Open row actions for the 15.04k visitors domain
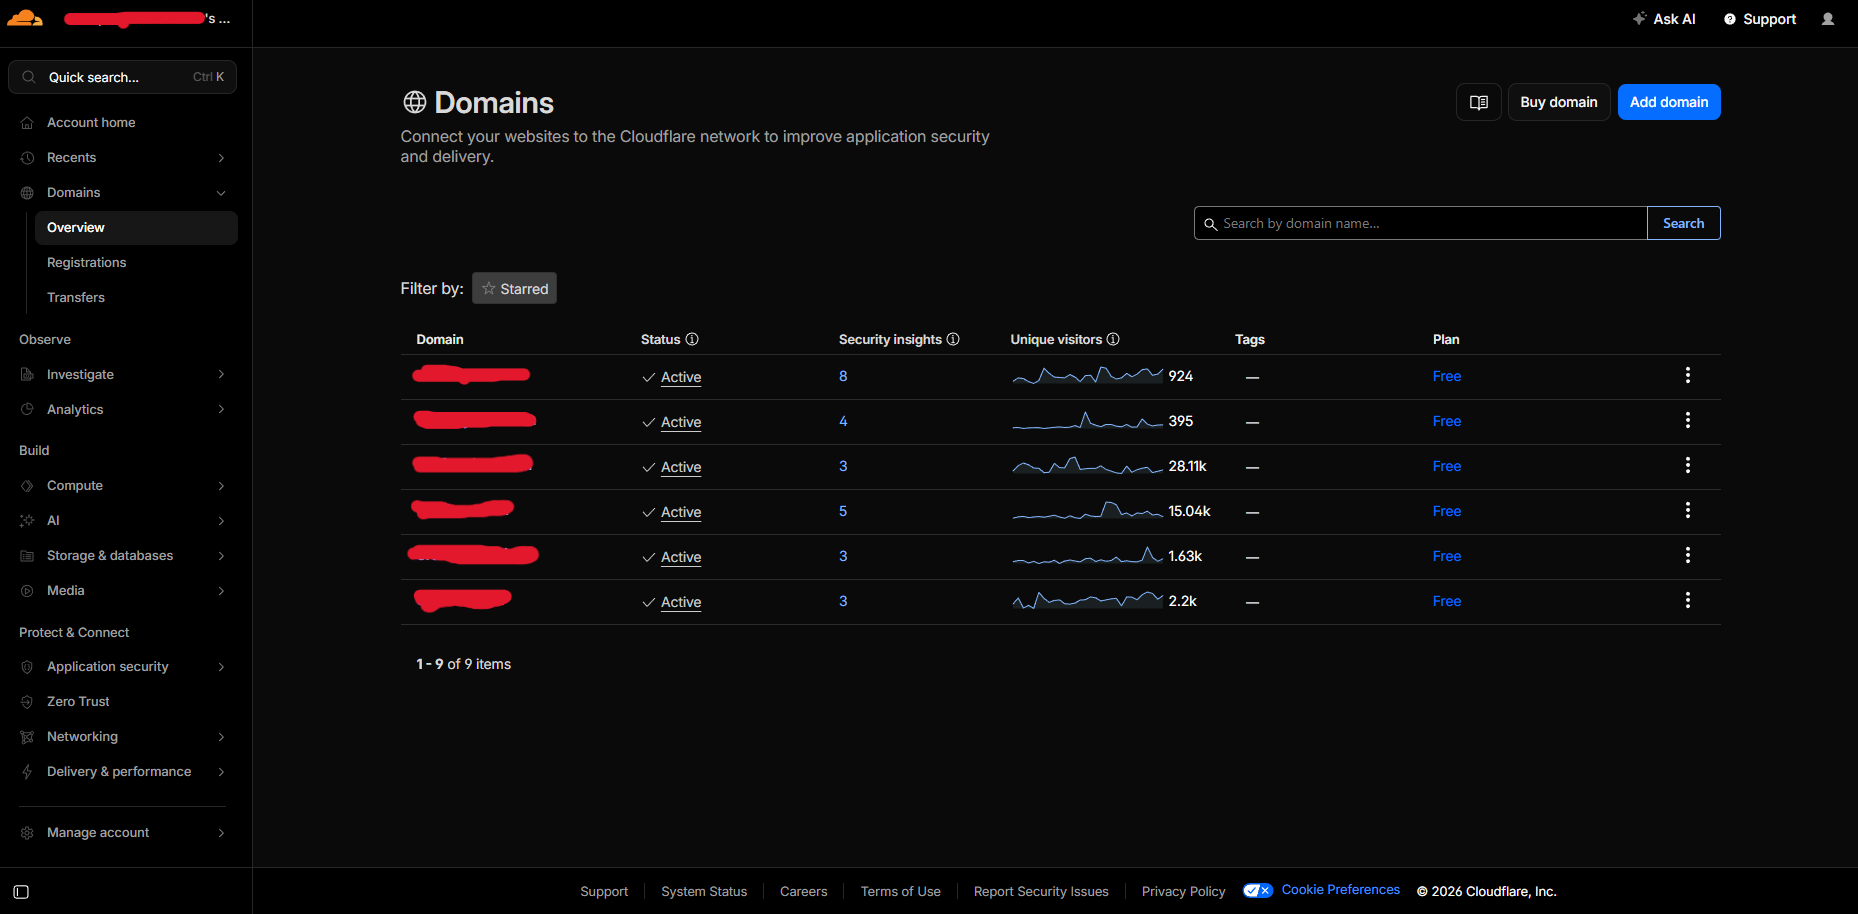Screen dimensions: 1858x914 tap(1688, 510)
